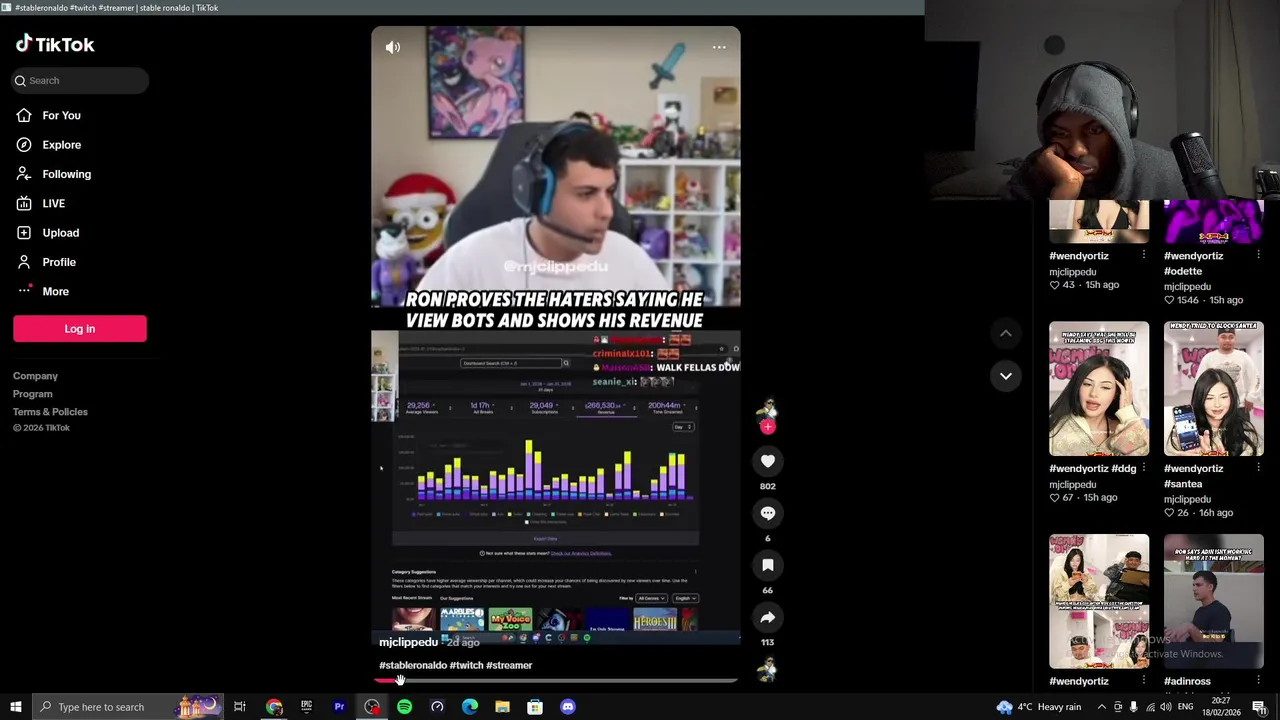
Task: Open the Upload page
Action: (x=60, y=233)
